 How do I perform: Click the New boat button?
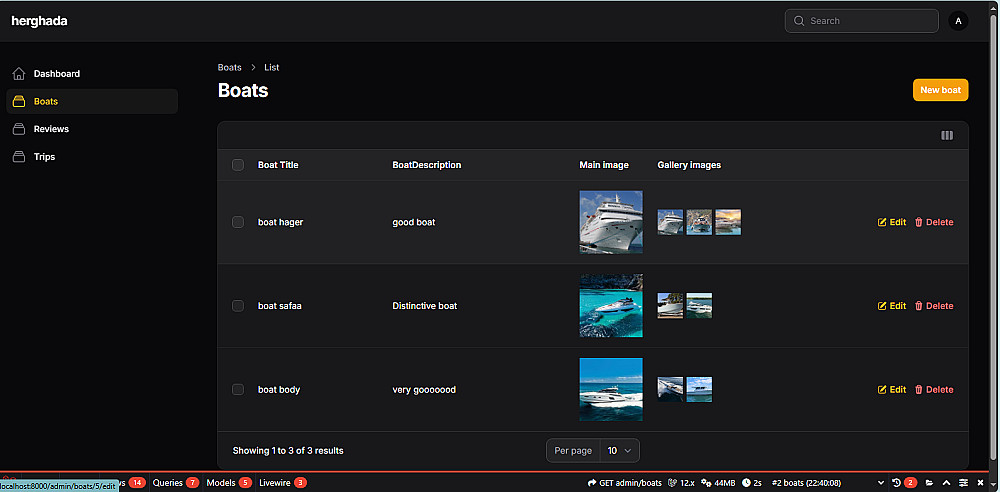click(x=941, y=90)
